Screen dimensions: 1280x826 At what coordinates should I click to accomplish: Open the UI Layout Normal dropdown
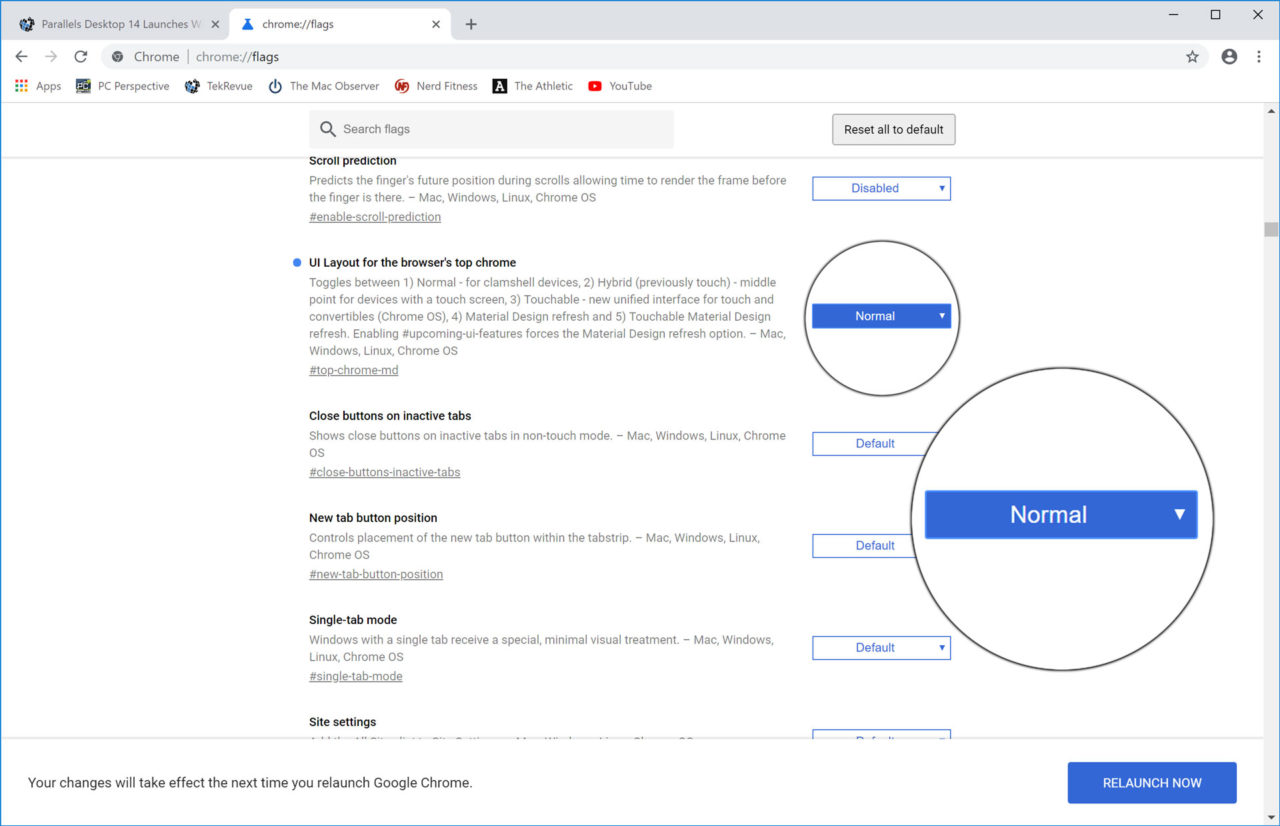click(881, 316)
